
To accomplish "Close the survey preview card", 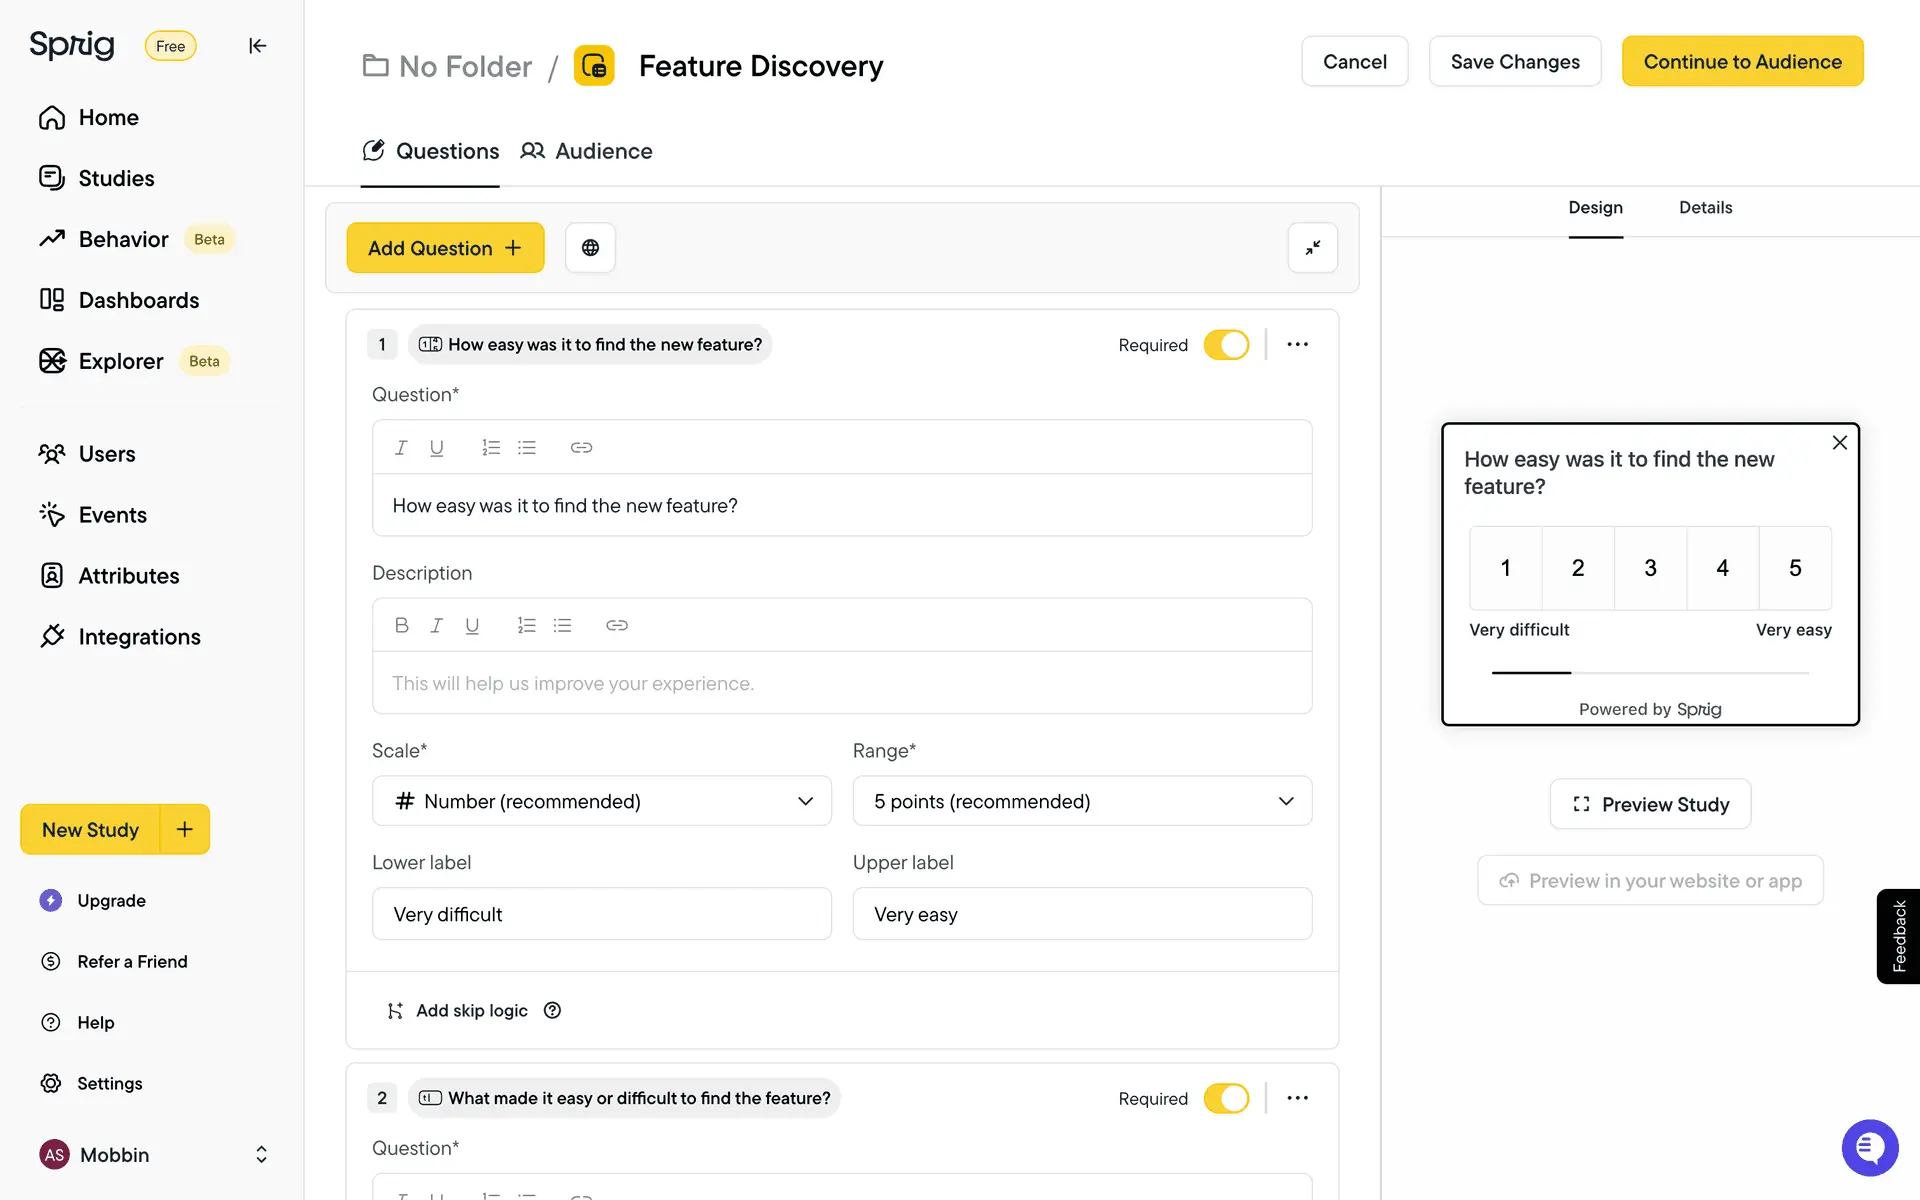I will coord(1839,443).
